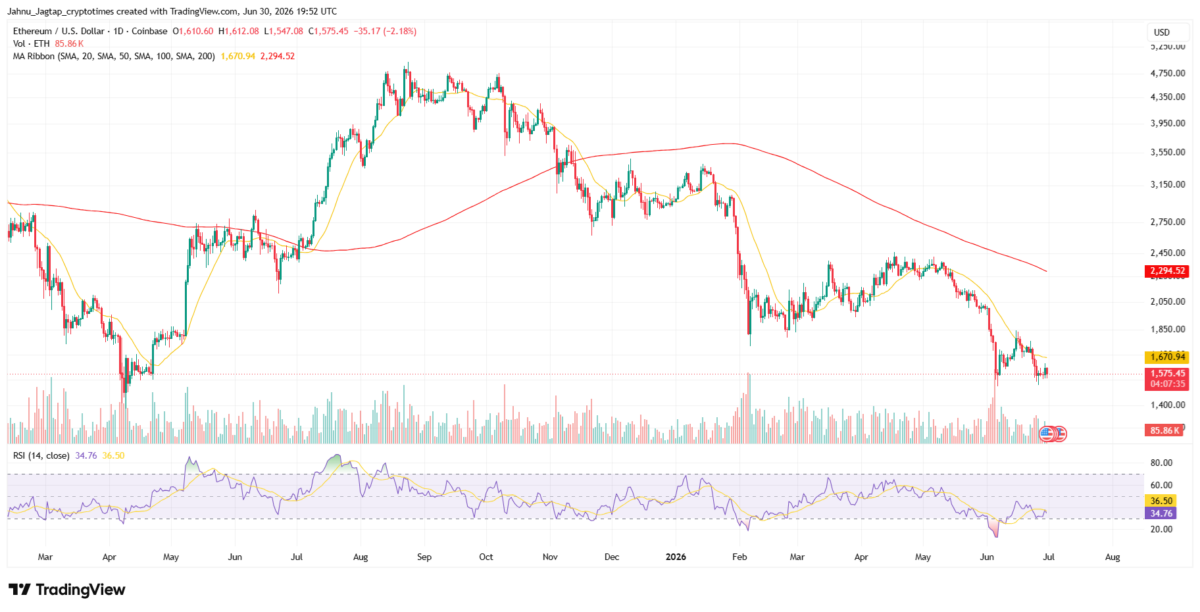Viewport: 1200px width, 612px height.
Task: Click the 60.00 RSI scale label
Action: click(1161, 485)
